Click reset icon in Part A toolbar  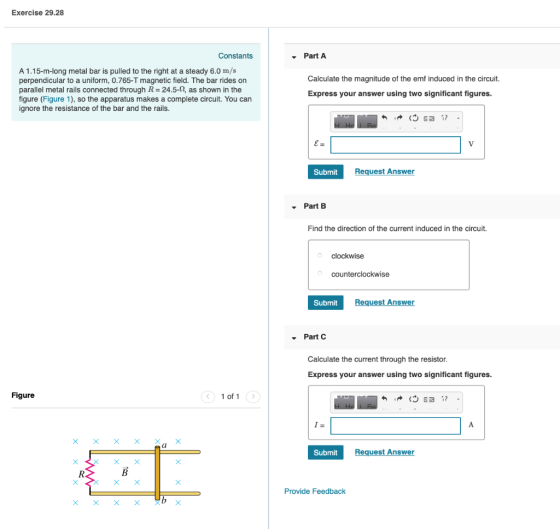tap(414, 118)
